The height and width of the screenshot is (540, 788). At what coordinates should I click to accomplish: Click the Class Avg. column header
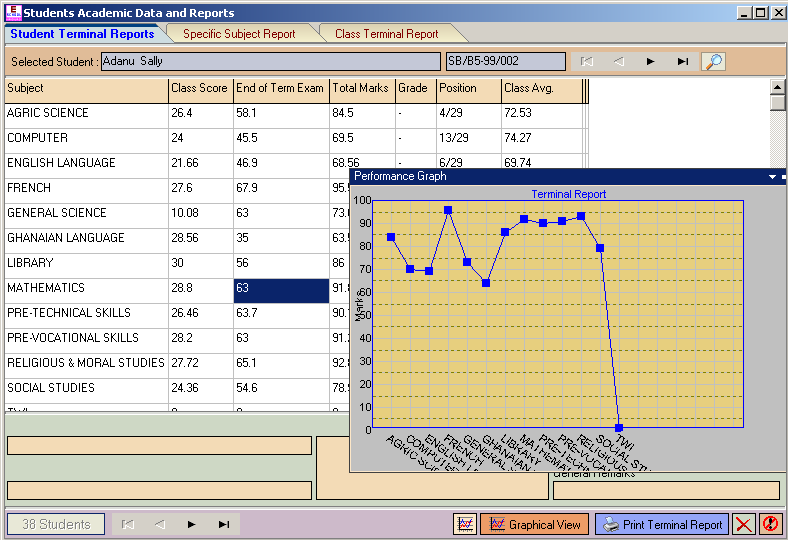[542, 91]
